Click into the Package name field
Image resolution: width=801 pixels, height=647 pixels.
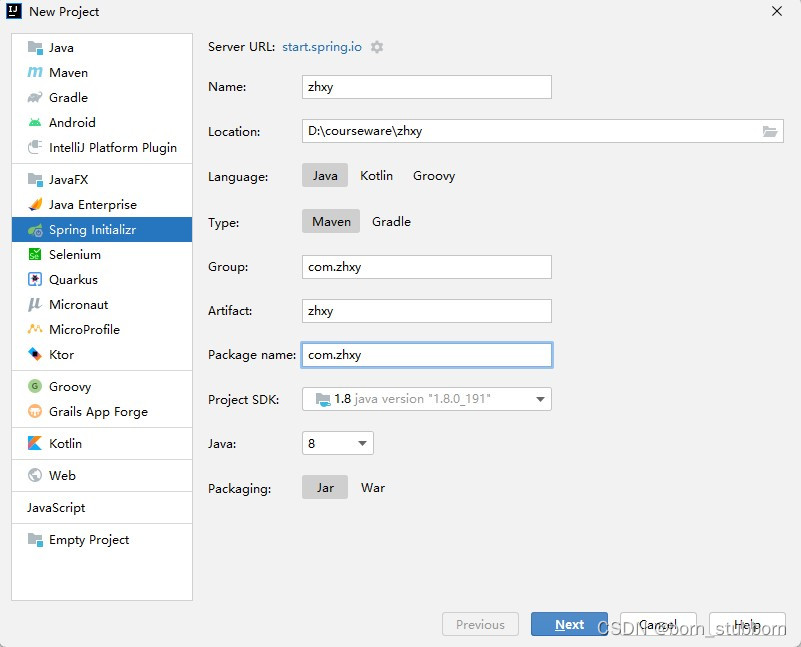(427, 355)
